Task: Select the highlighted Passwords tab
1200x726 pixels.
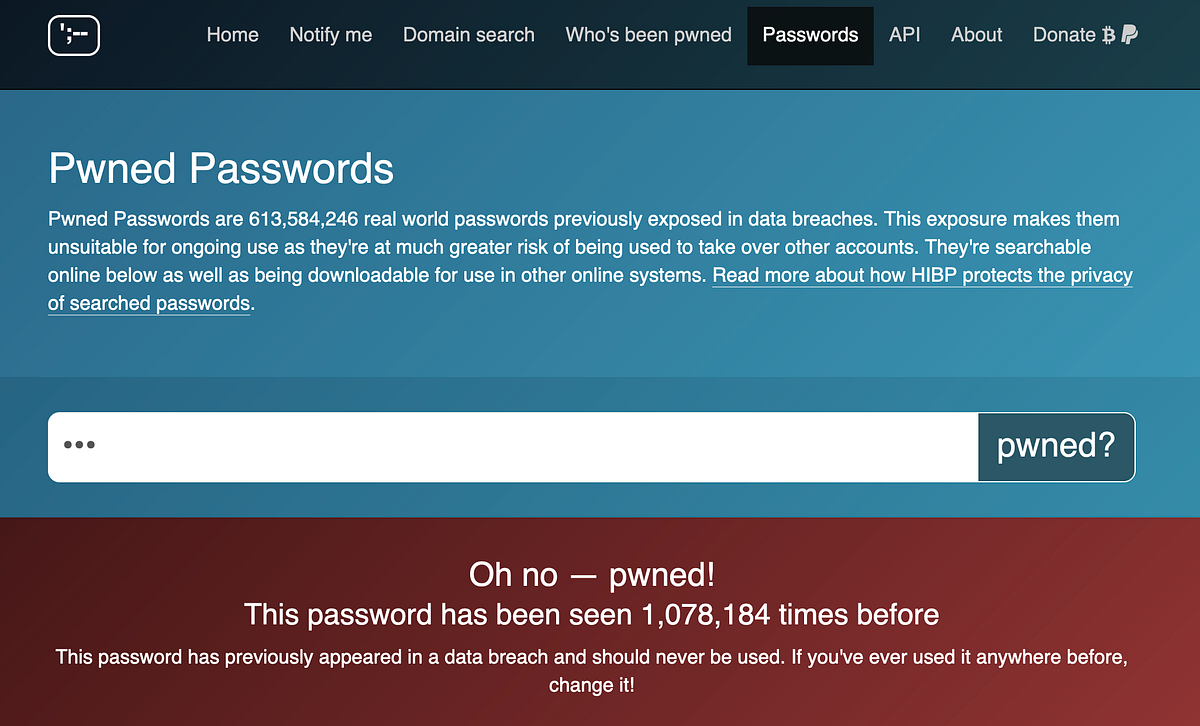Action: click(810, 34)
